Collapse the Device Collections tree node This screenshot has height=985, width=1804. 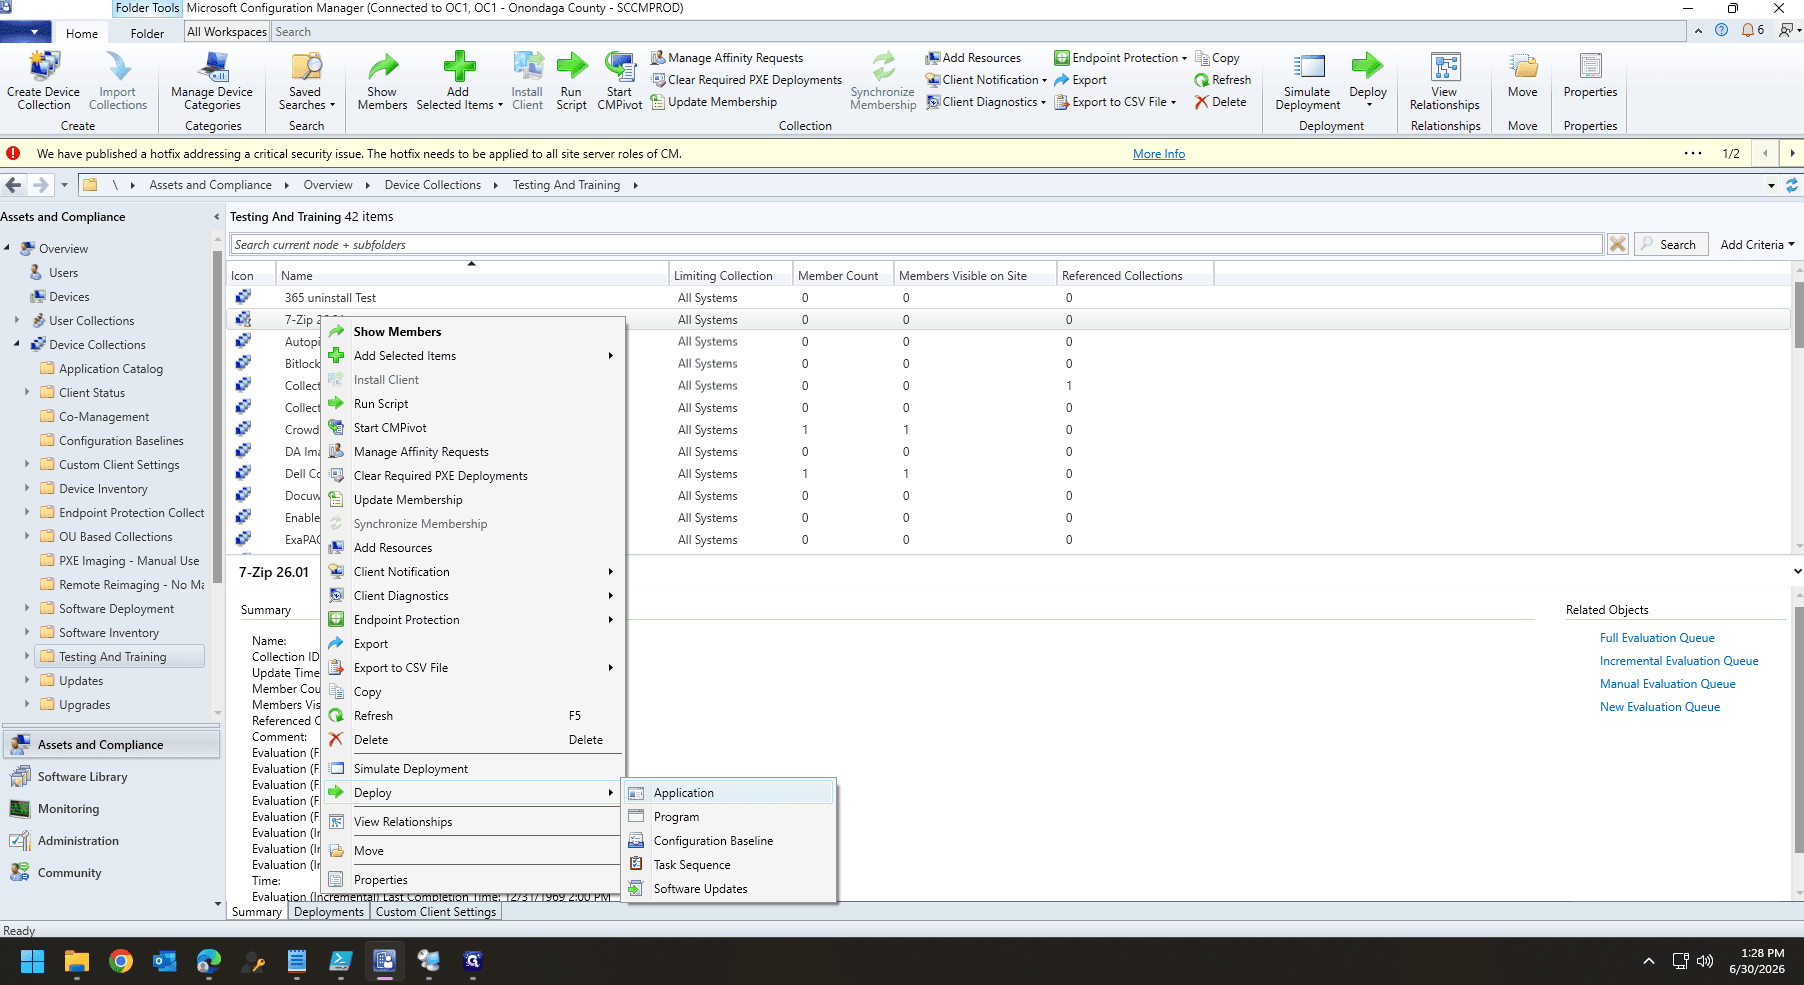click(17, 344)
